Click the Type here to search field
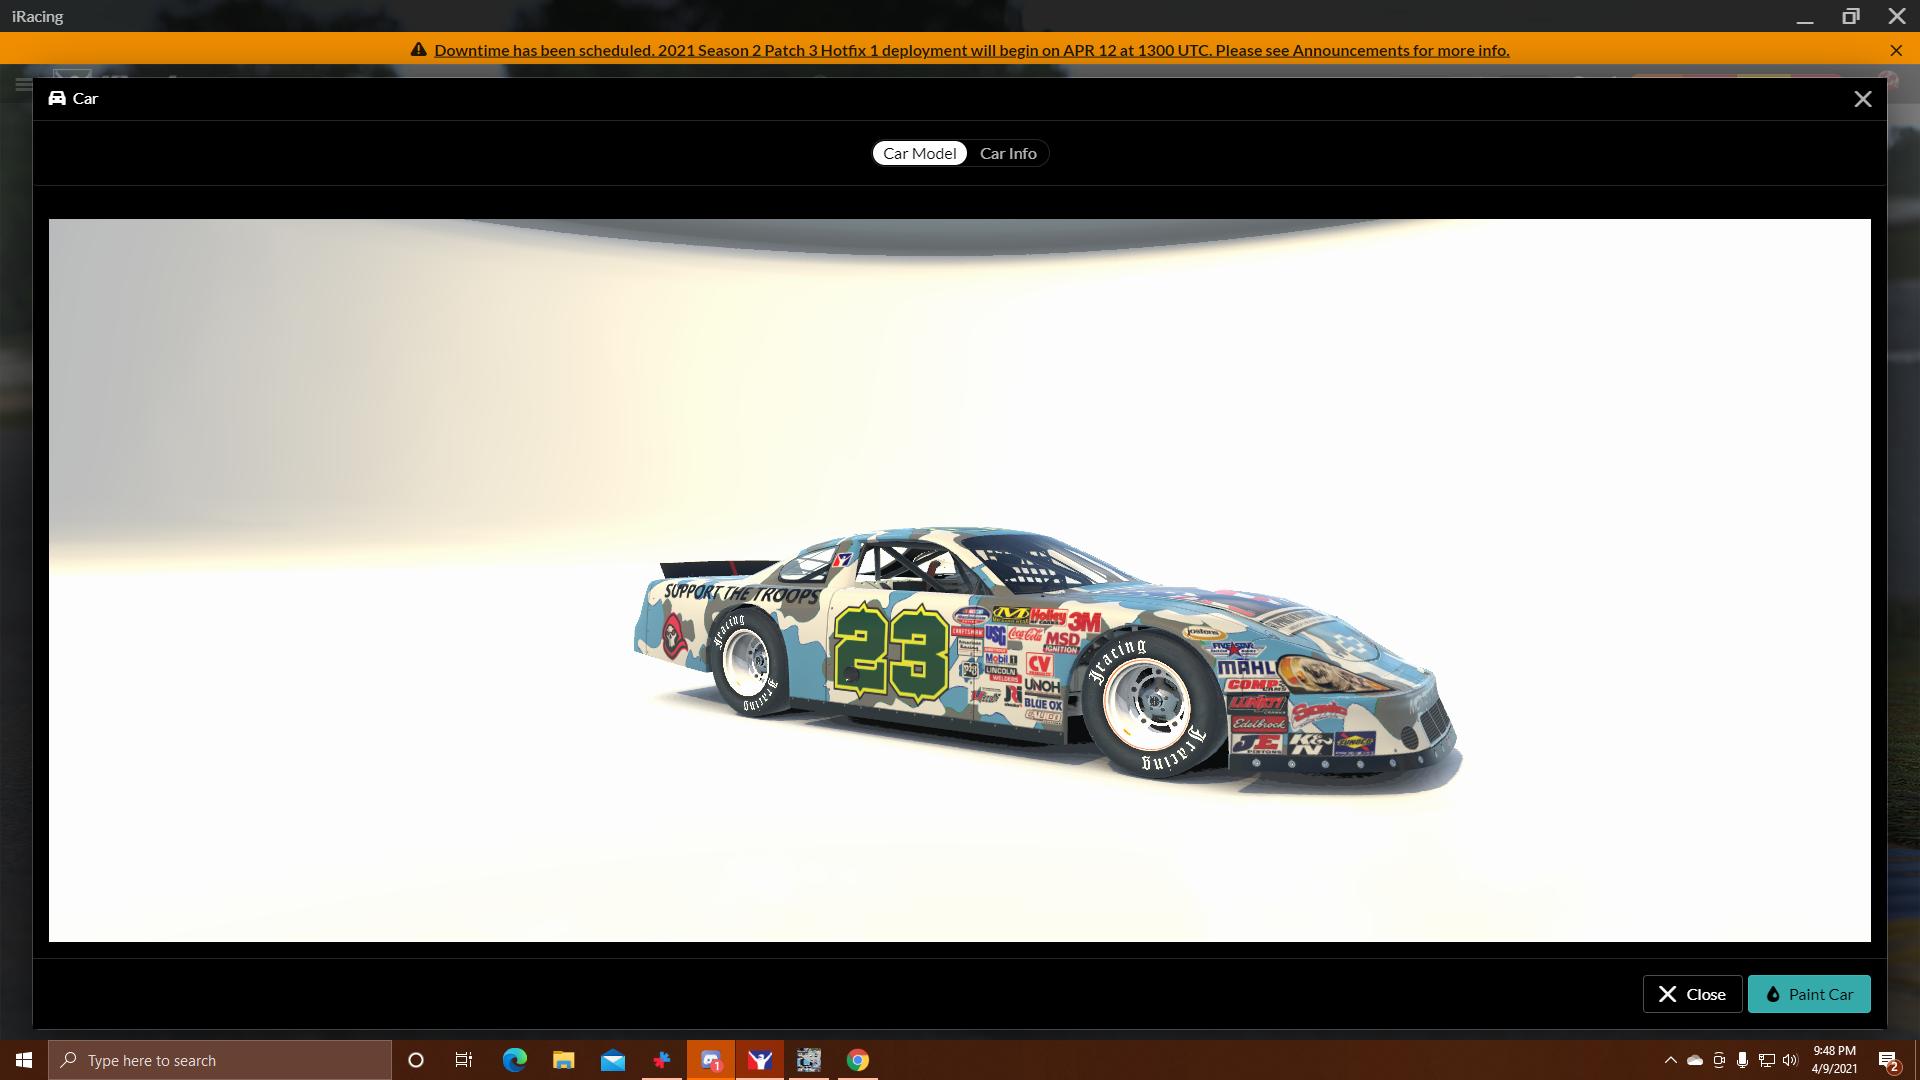Screen dimensions: 1920x1080 tap(220, 1060)
